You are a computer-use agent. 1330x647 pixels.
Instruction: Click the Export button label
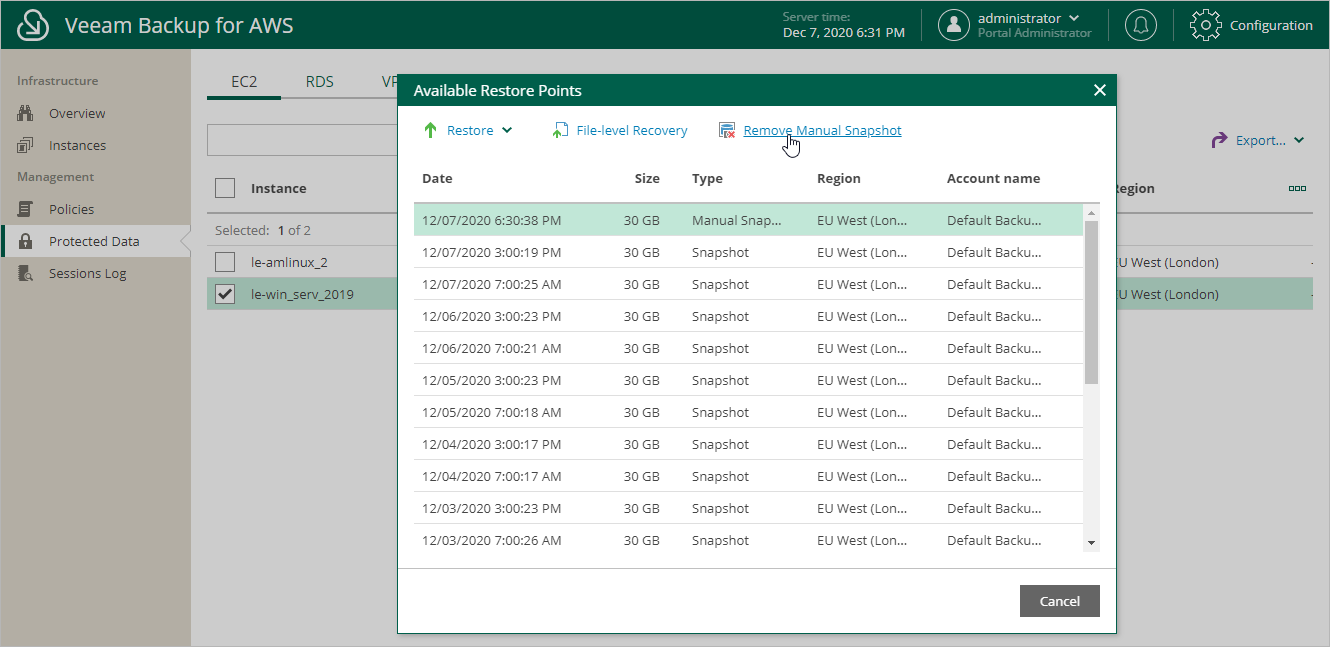(x=1260, y=140)
